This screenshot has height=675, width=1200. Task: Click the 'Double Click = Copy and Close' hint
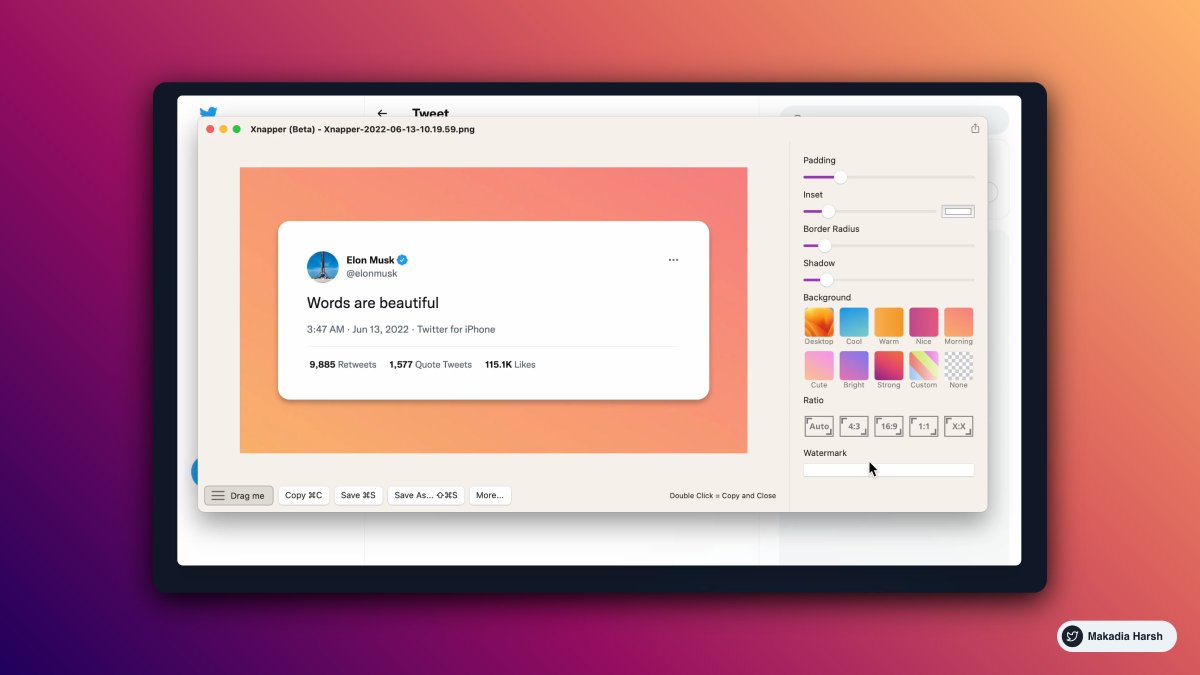pos(723,496)
